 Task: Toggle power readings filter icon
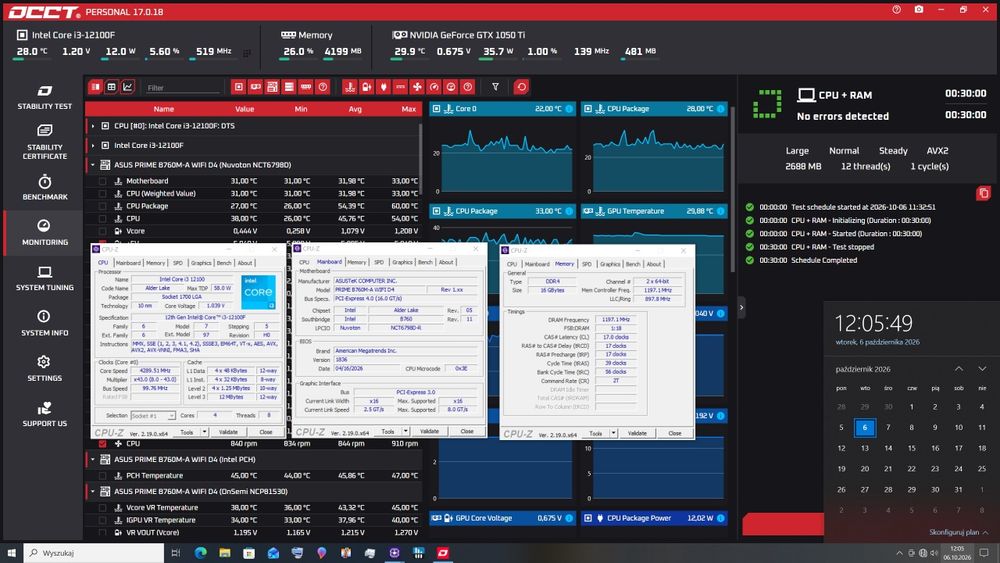click(x=383, y=87)
